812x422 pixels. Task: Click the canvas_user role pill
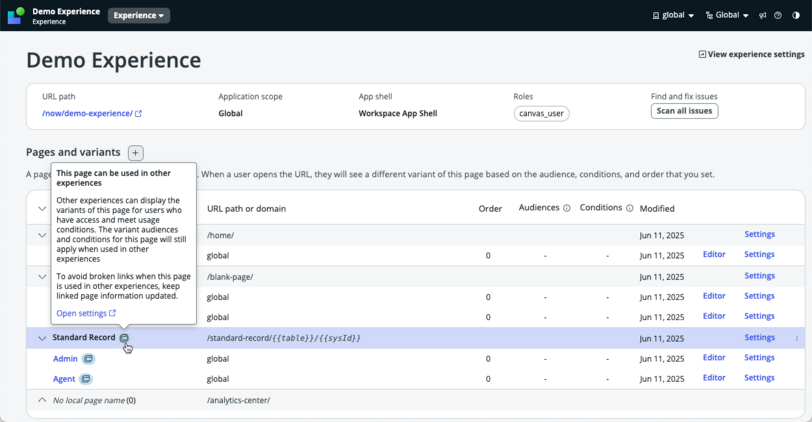point(541,113)
